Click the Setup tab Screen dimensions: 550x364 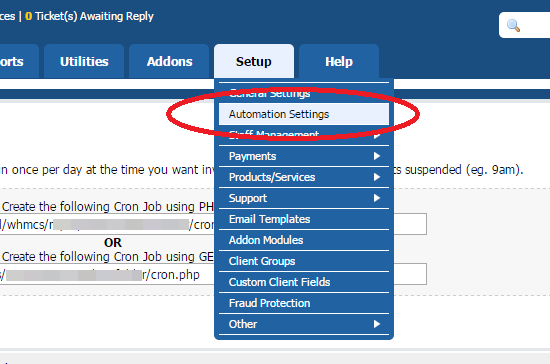(x=254, y=61)
